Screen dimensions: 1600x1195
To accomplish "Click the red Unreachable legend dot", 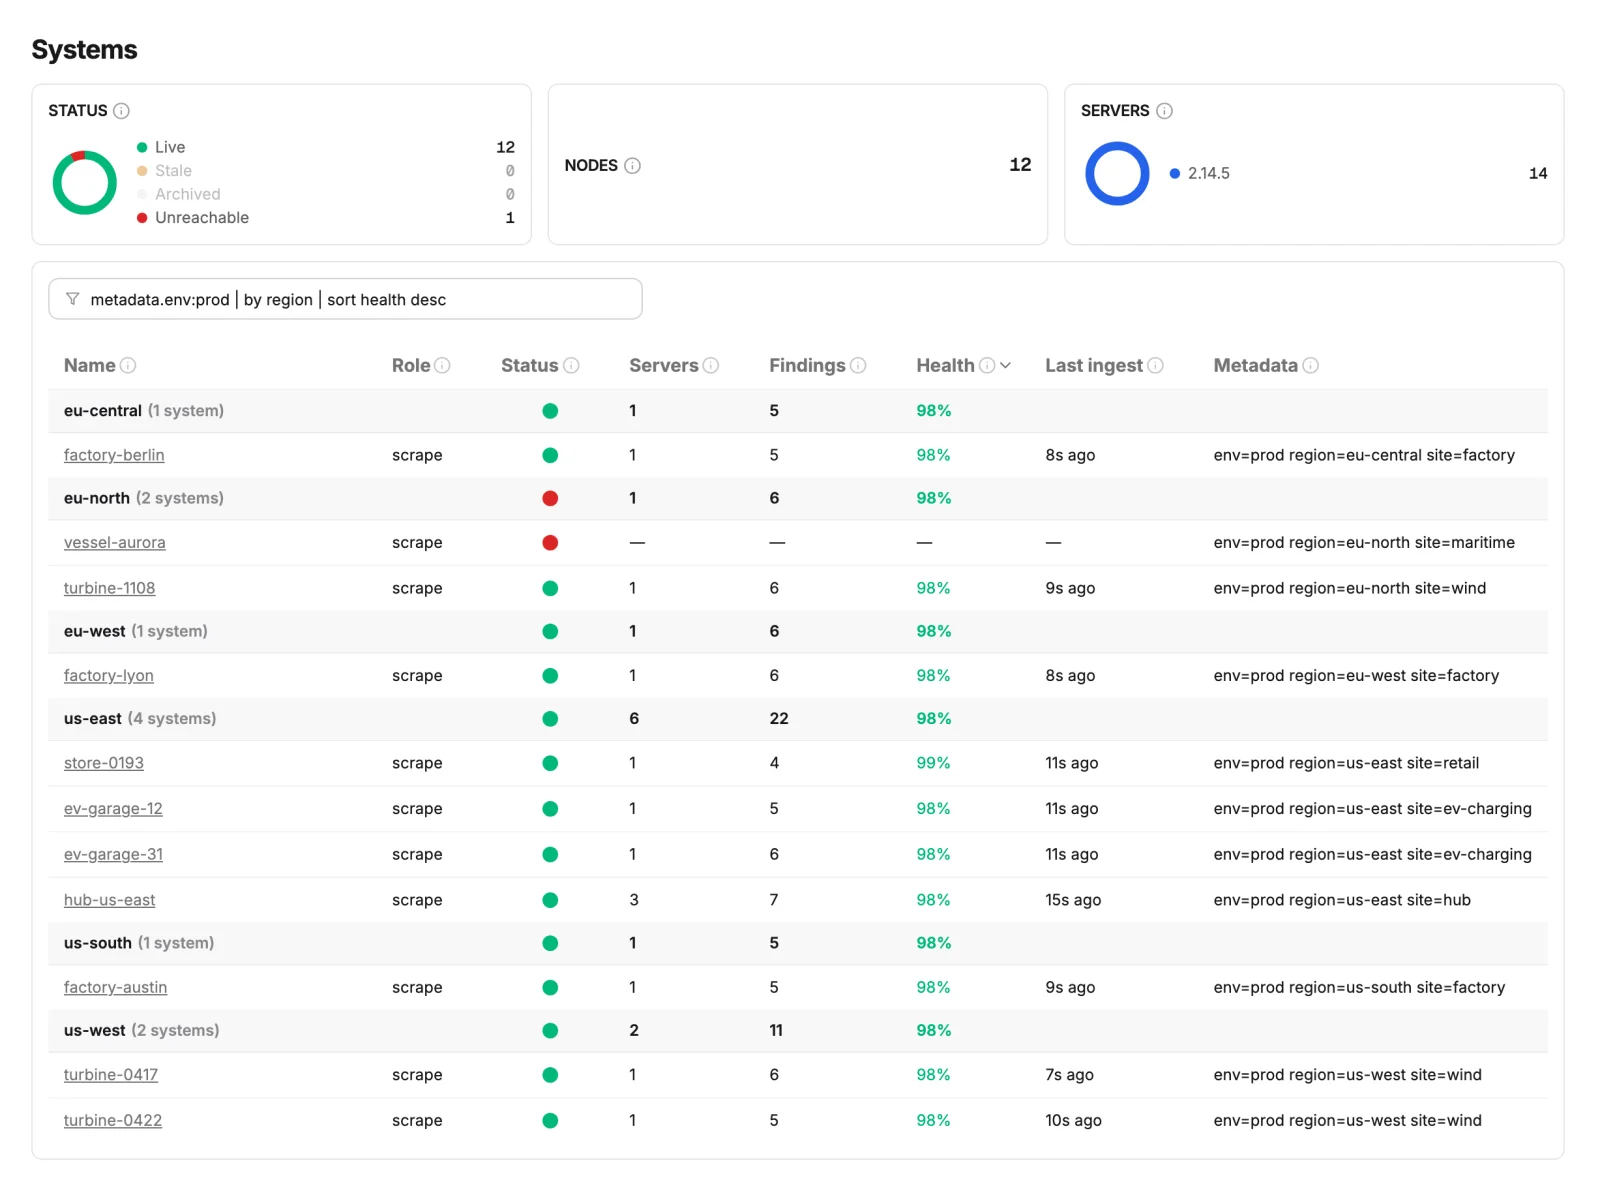I will [x=142, y=218].
